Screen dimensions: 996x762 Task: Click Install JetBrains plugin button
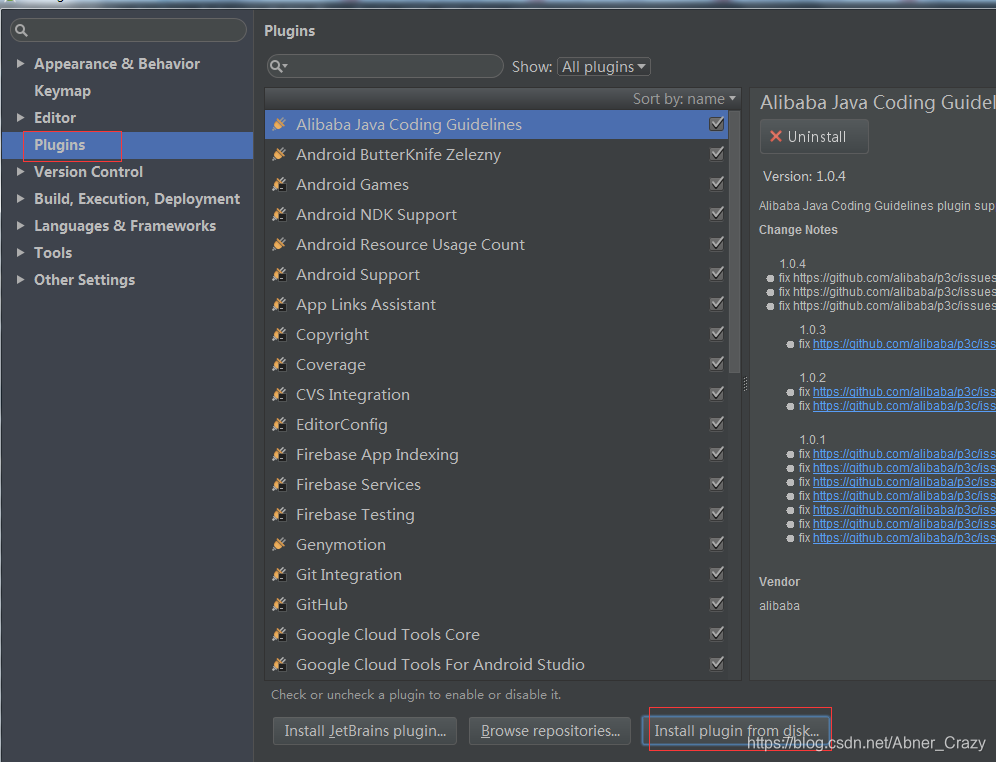(365, 731)
